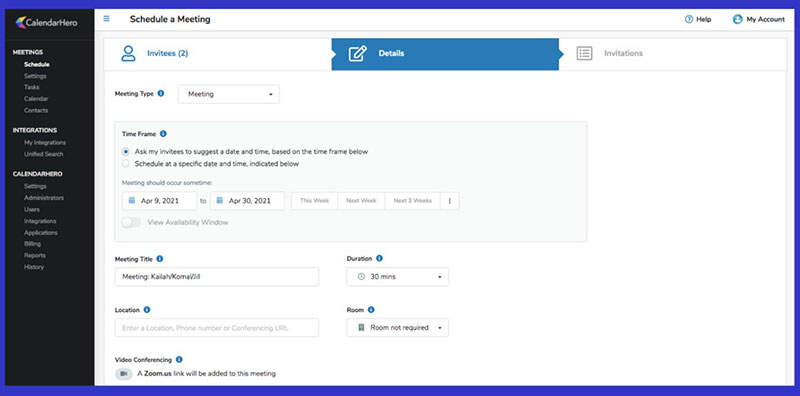Open Calendar in the sidebar
This screenshot has width=800, height=396.
36,98
